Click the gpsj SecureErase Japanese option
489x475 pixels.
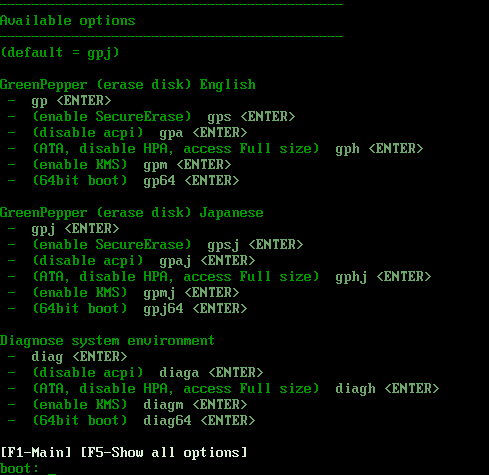155,245
